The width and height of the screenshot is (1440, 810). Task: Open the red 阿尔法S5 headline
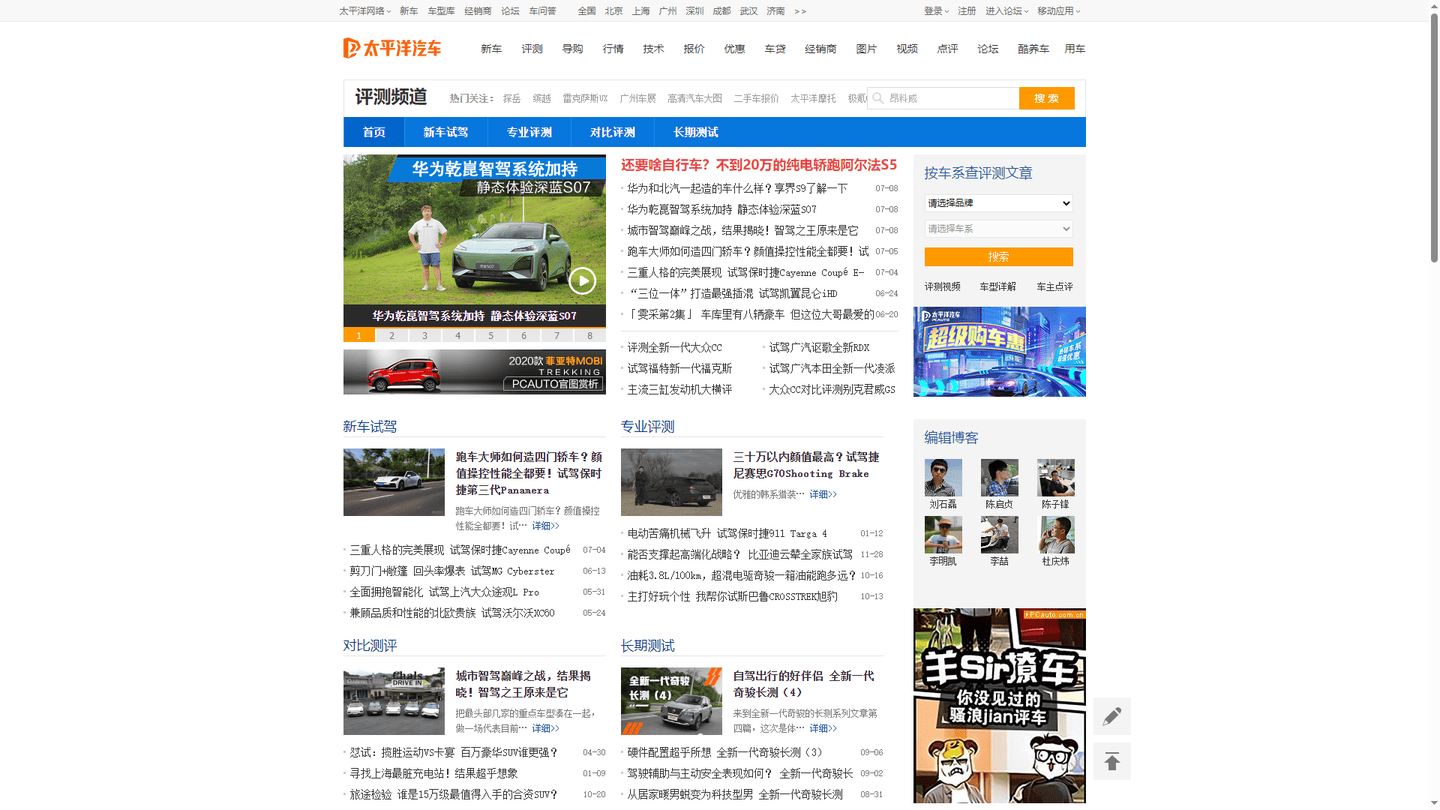point(759,165)
